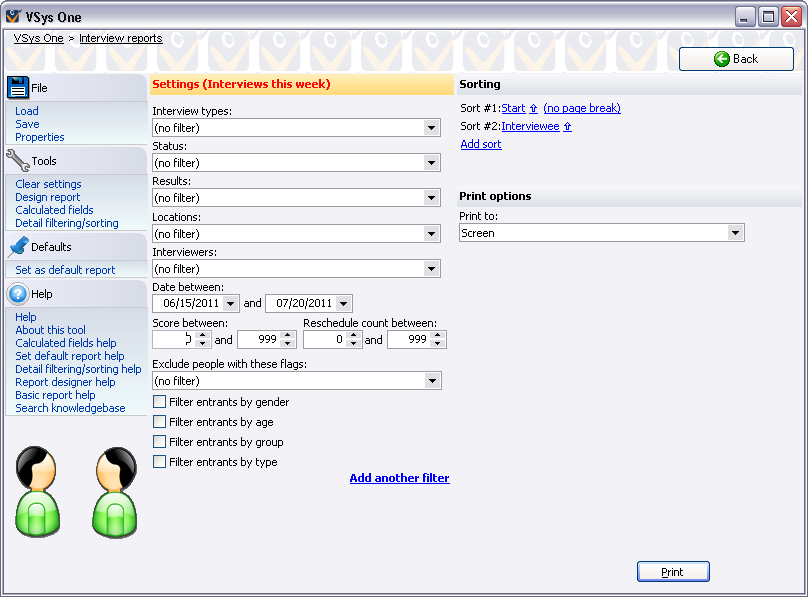808x597 pixels.
Task: Click Save in the File section
Action: coord(27,124)
